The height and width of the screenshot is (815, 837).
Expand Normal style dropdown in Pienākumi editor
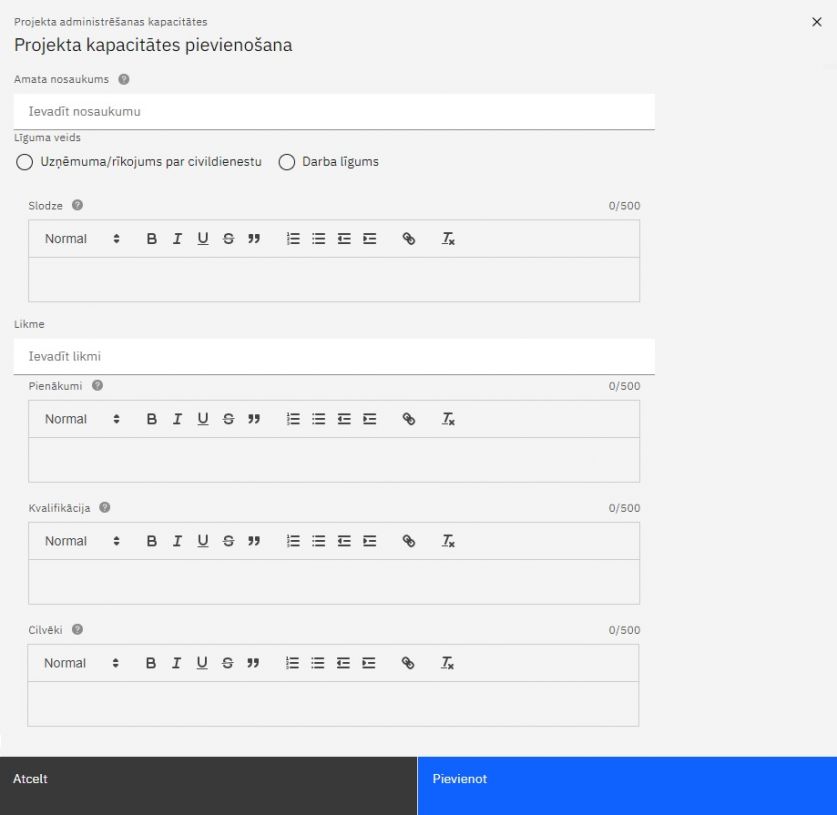click(x=81, y=419)
